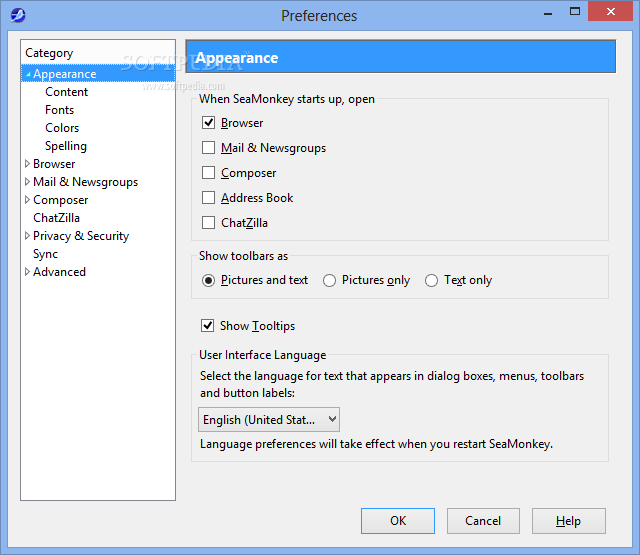Choose Pictures only radio button
The image size is (640, 555).
coord(329,280)
